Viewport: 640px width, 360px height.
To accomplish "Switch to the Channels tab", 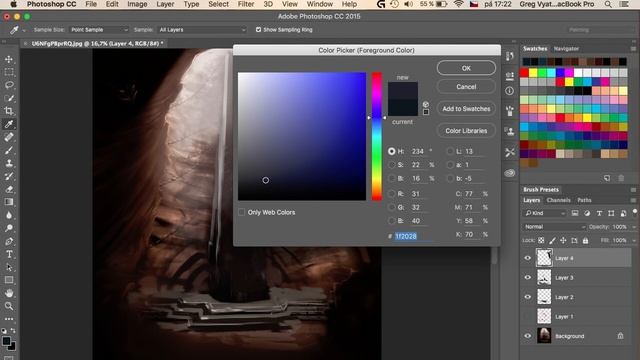I will (x=558, y=200).
